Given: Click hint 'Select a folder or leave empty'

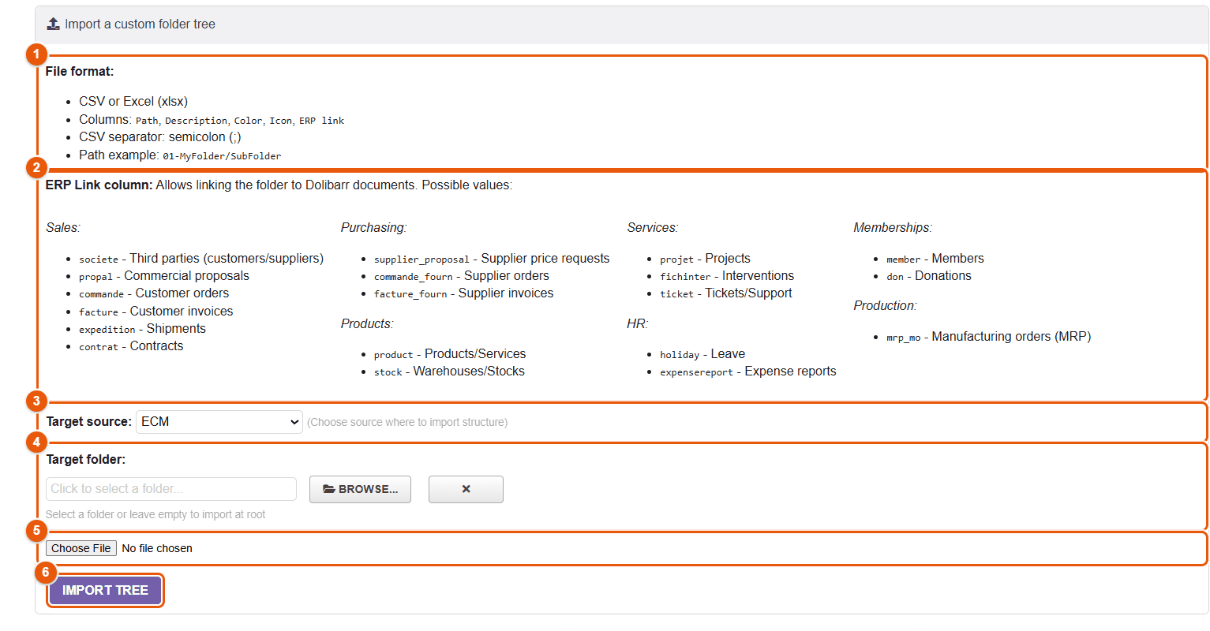Looking at the screenshot, I should (x=155, y=515).
